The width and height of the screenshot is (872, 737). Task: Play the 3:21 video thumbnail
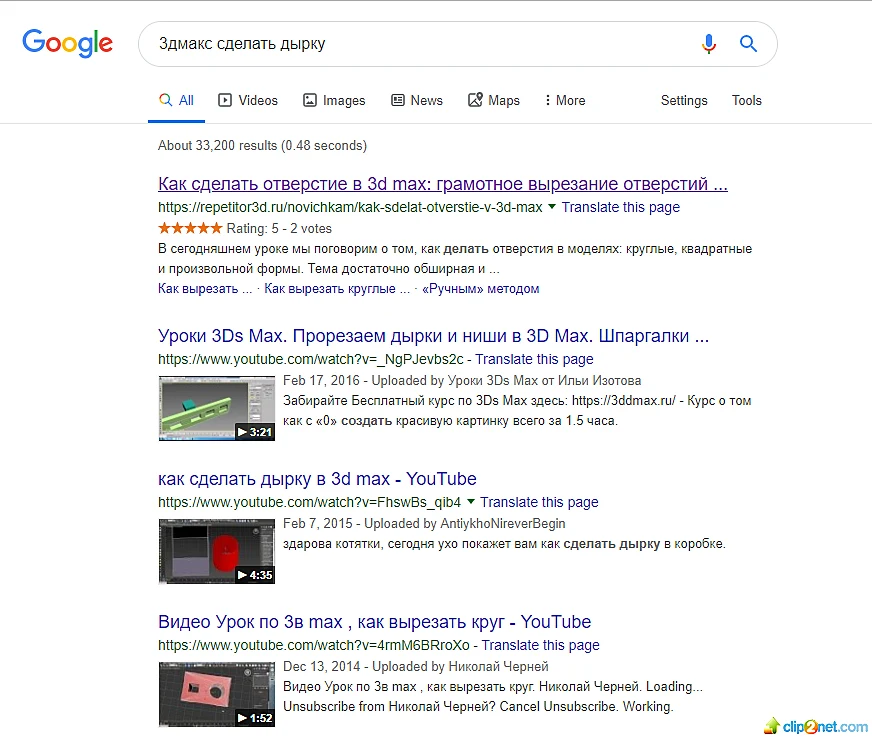click(x=217, y=408)
